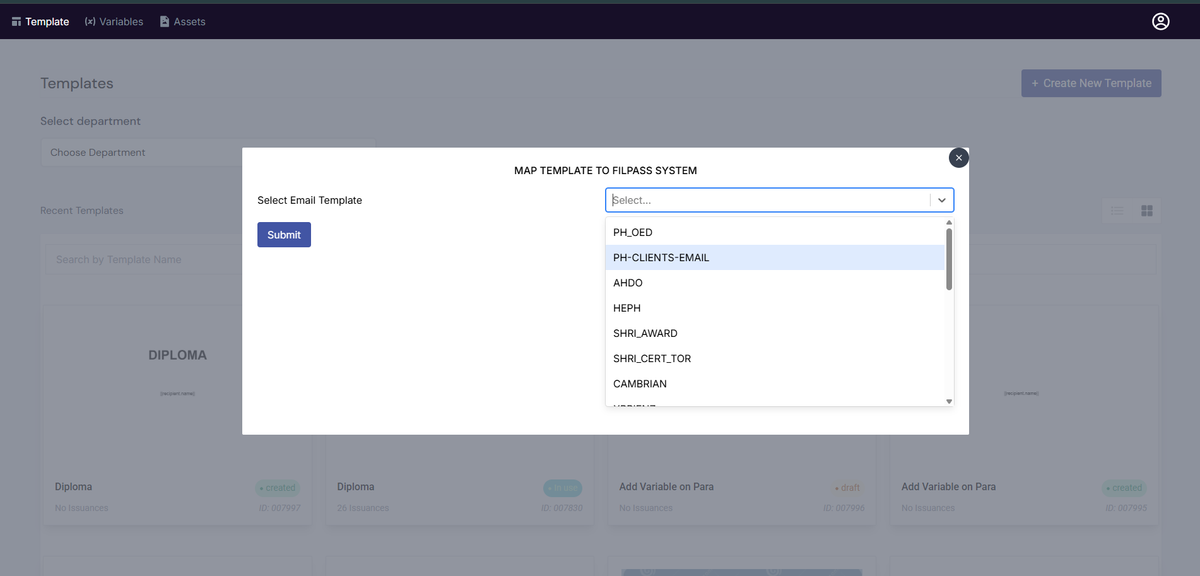Open the user account profile icon

[1160, 21]
